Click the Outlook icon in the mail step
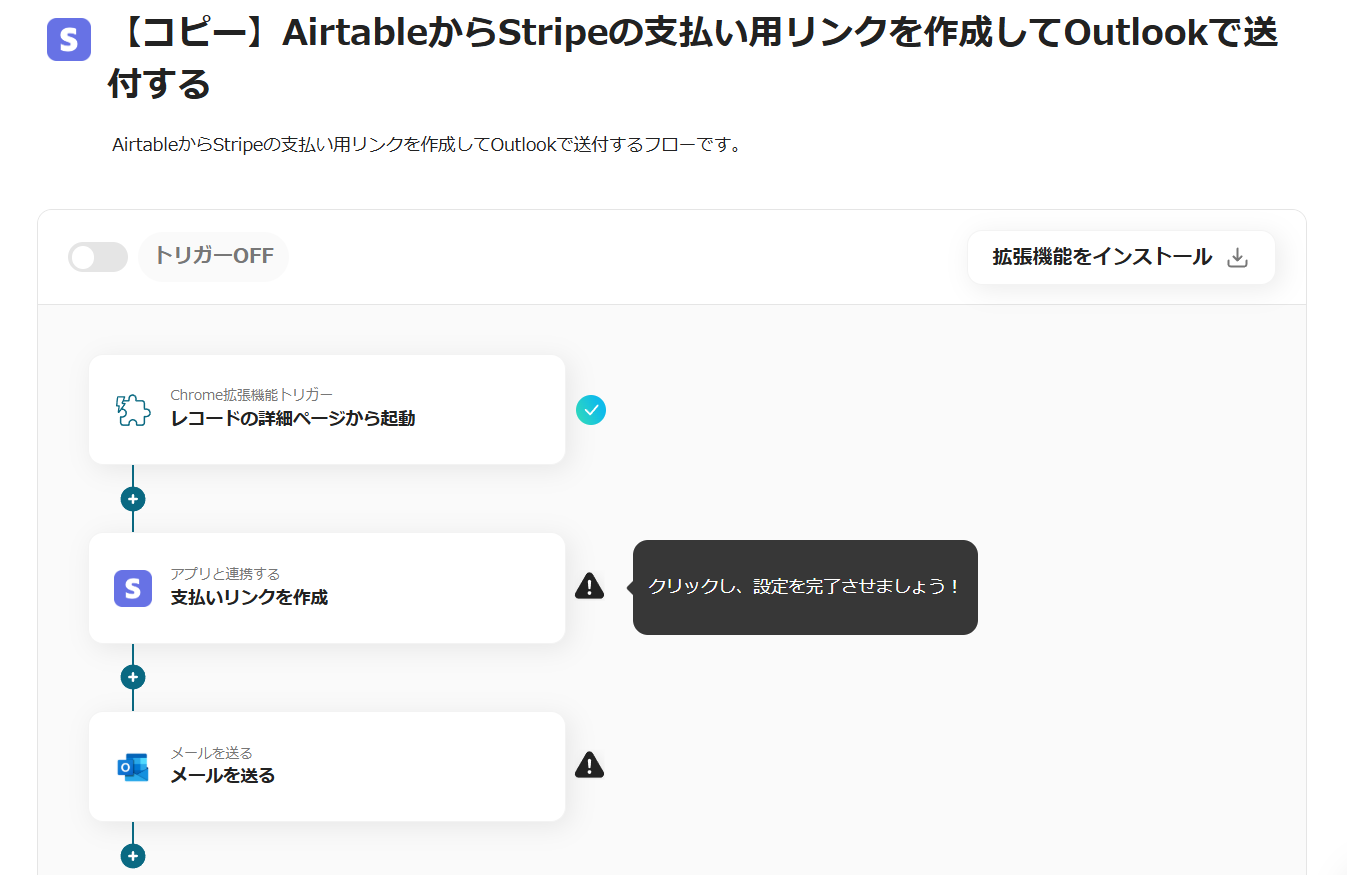Image resolution: width=1347 pixels, height=875 pixels. 133,767
